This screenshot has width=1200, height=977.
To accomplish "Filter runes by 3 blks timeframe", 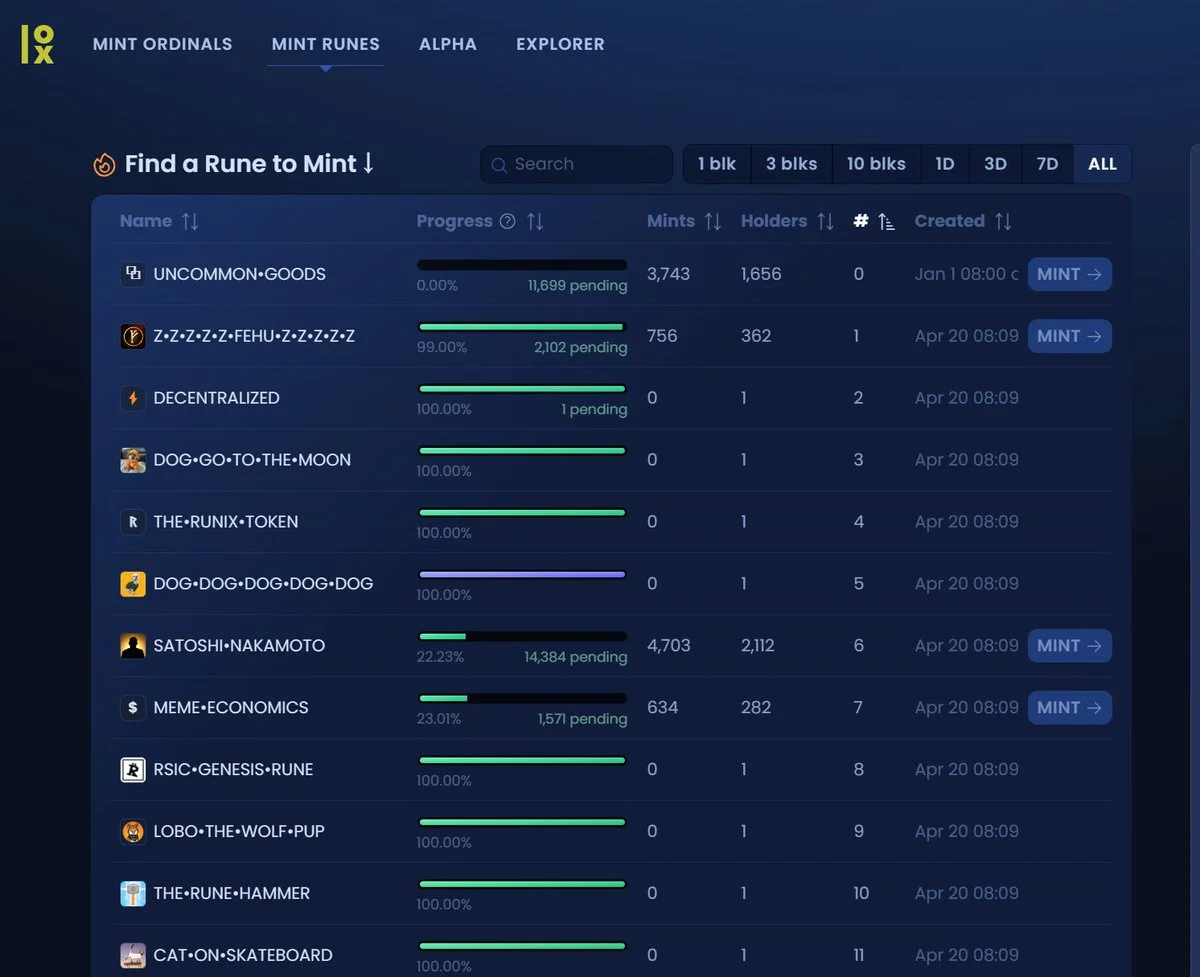I will pyautogui.click(x=791, y=164).
